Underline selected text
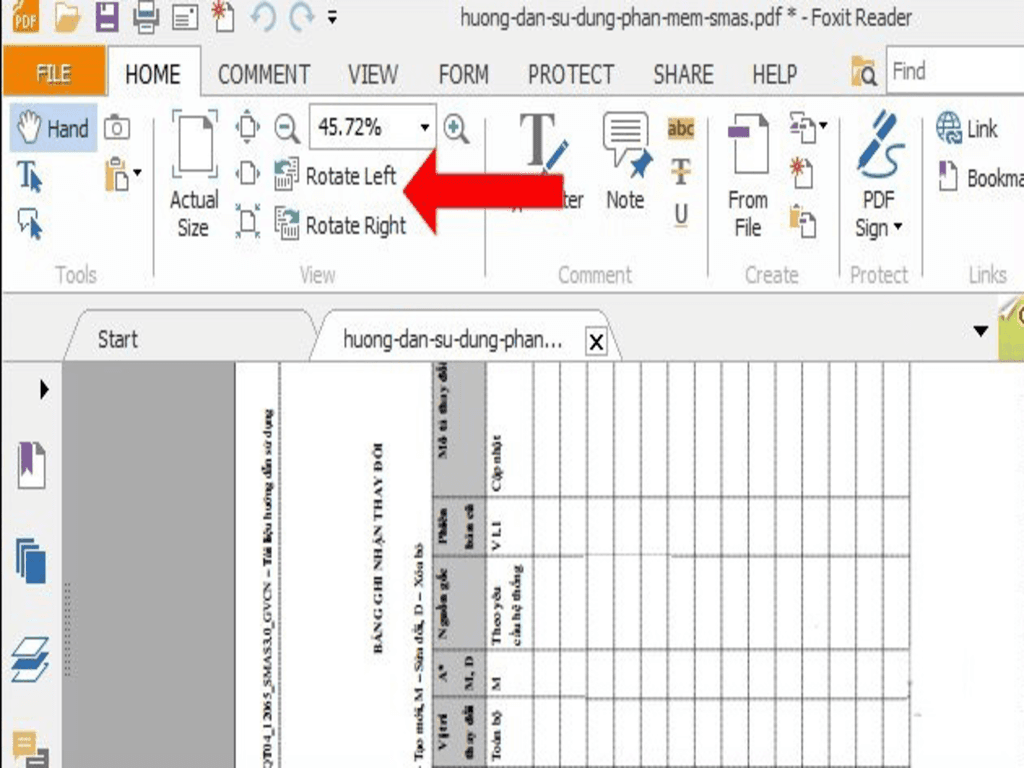 [680, 213]
